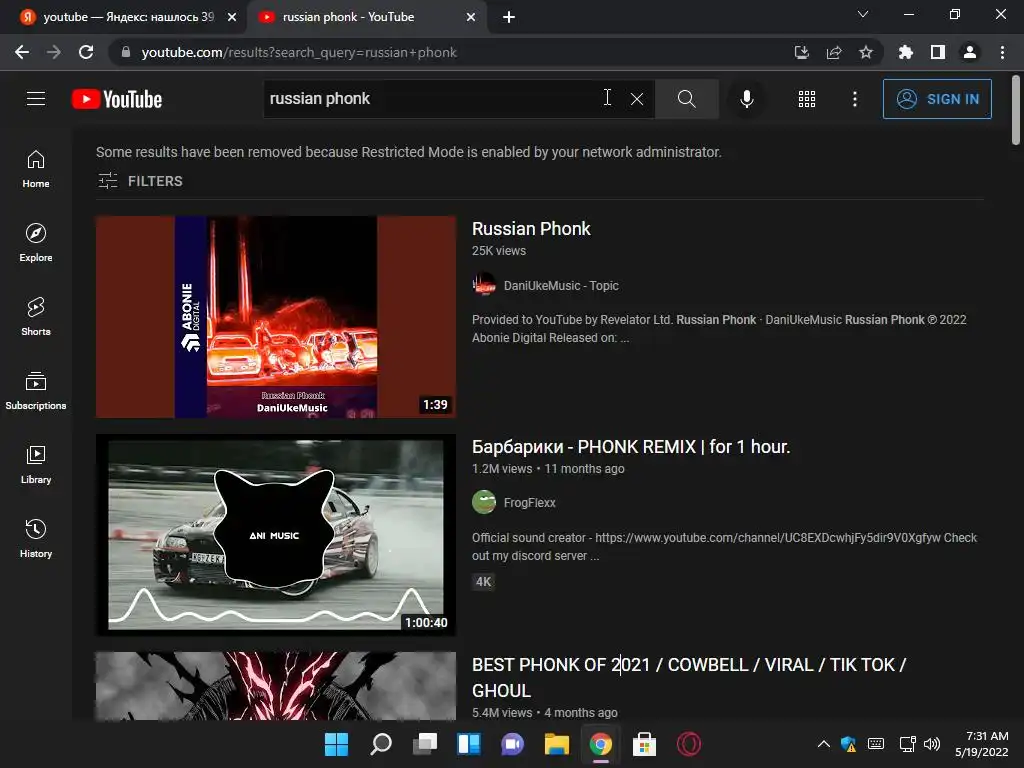The height and width of the screenshot is (768, 1024).
Task: Go back in the browser
Action: click(22, 52)
